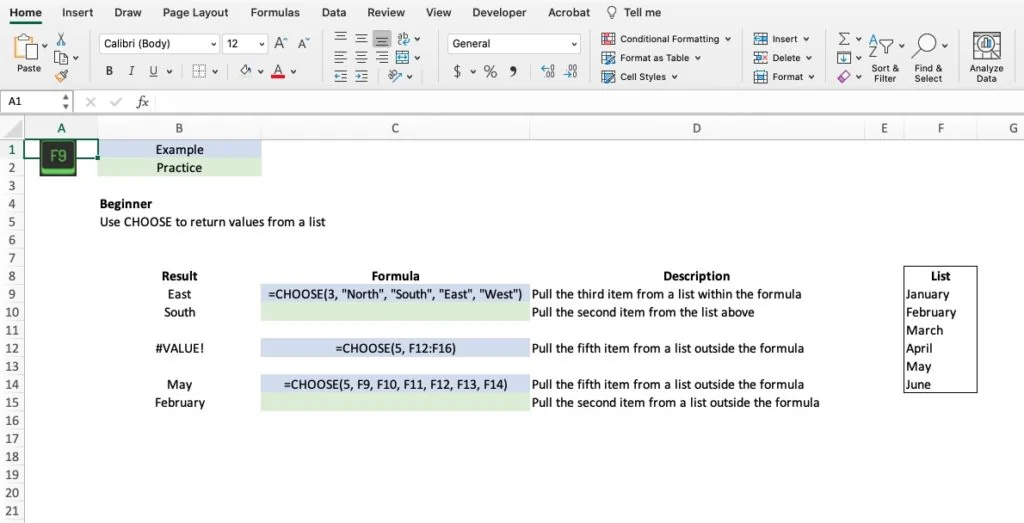
Task: Apply the Percent style
Action: (490, 71)
